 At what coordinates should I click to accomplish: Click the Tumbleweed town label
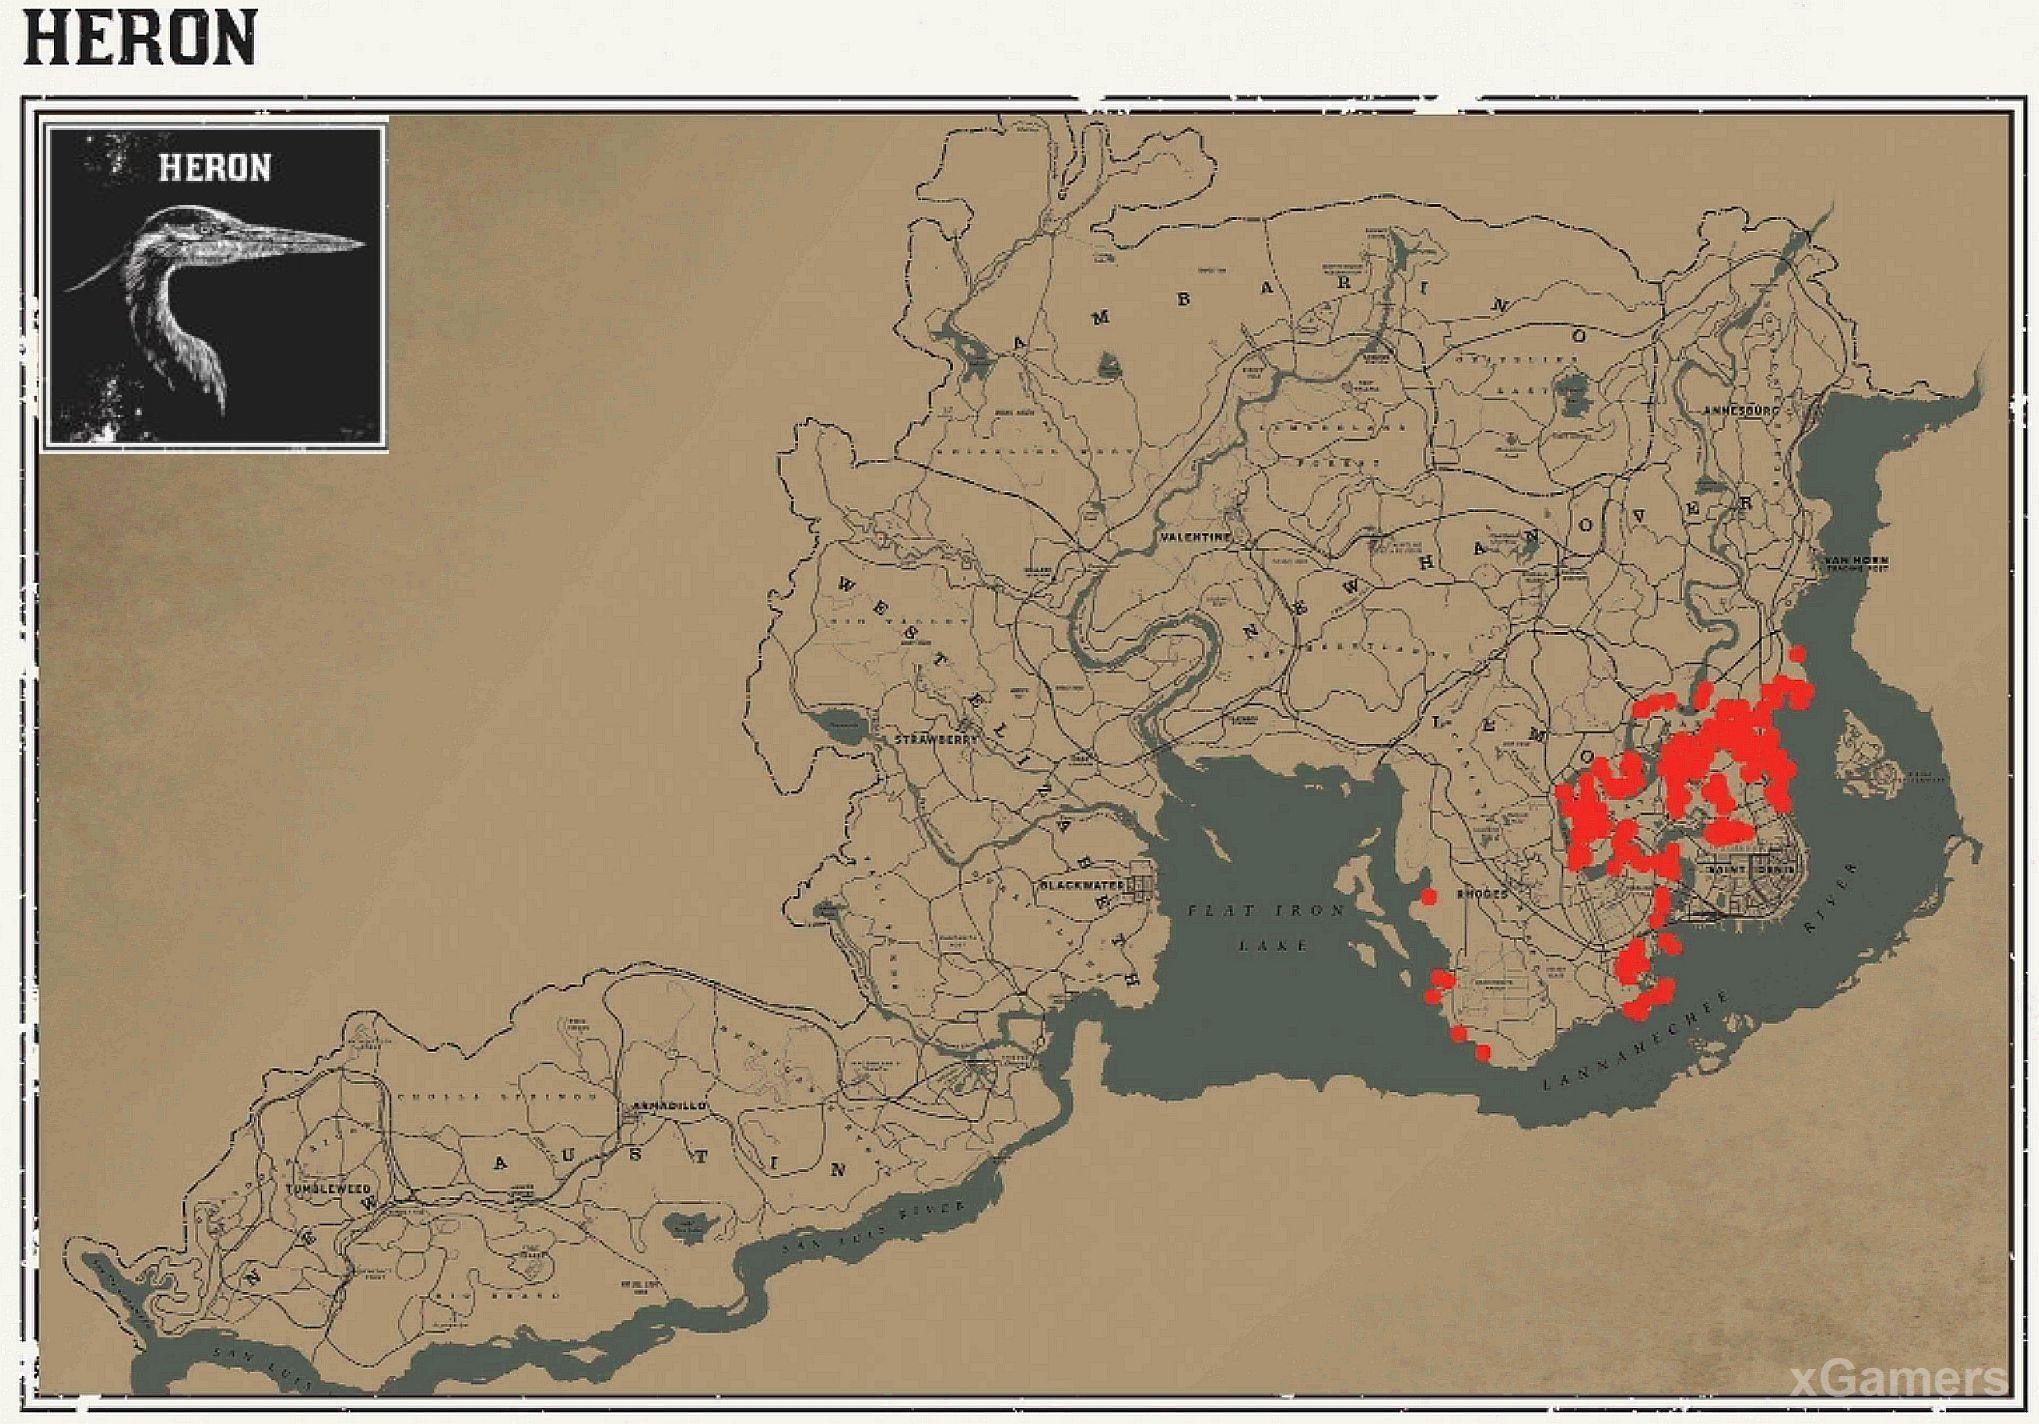point(328,1189)
